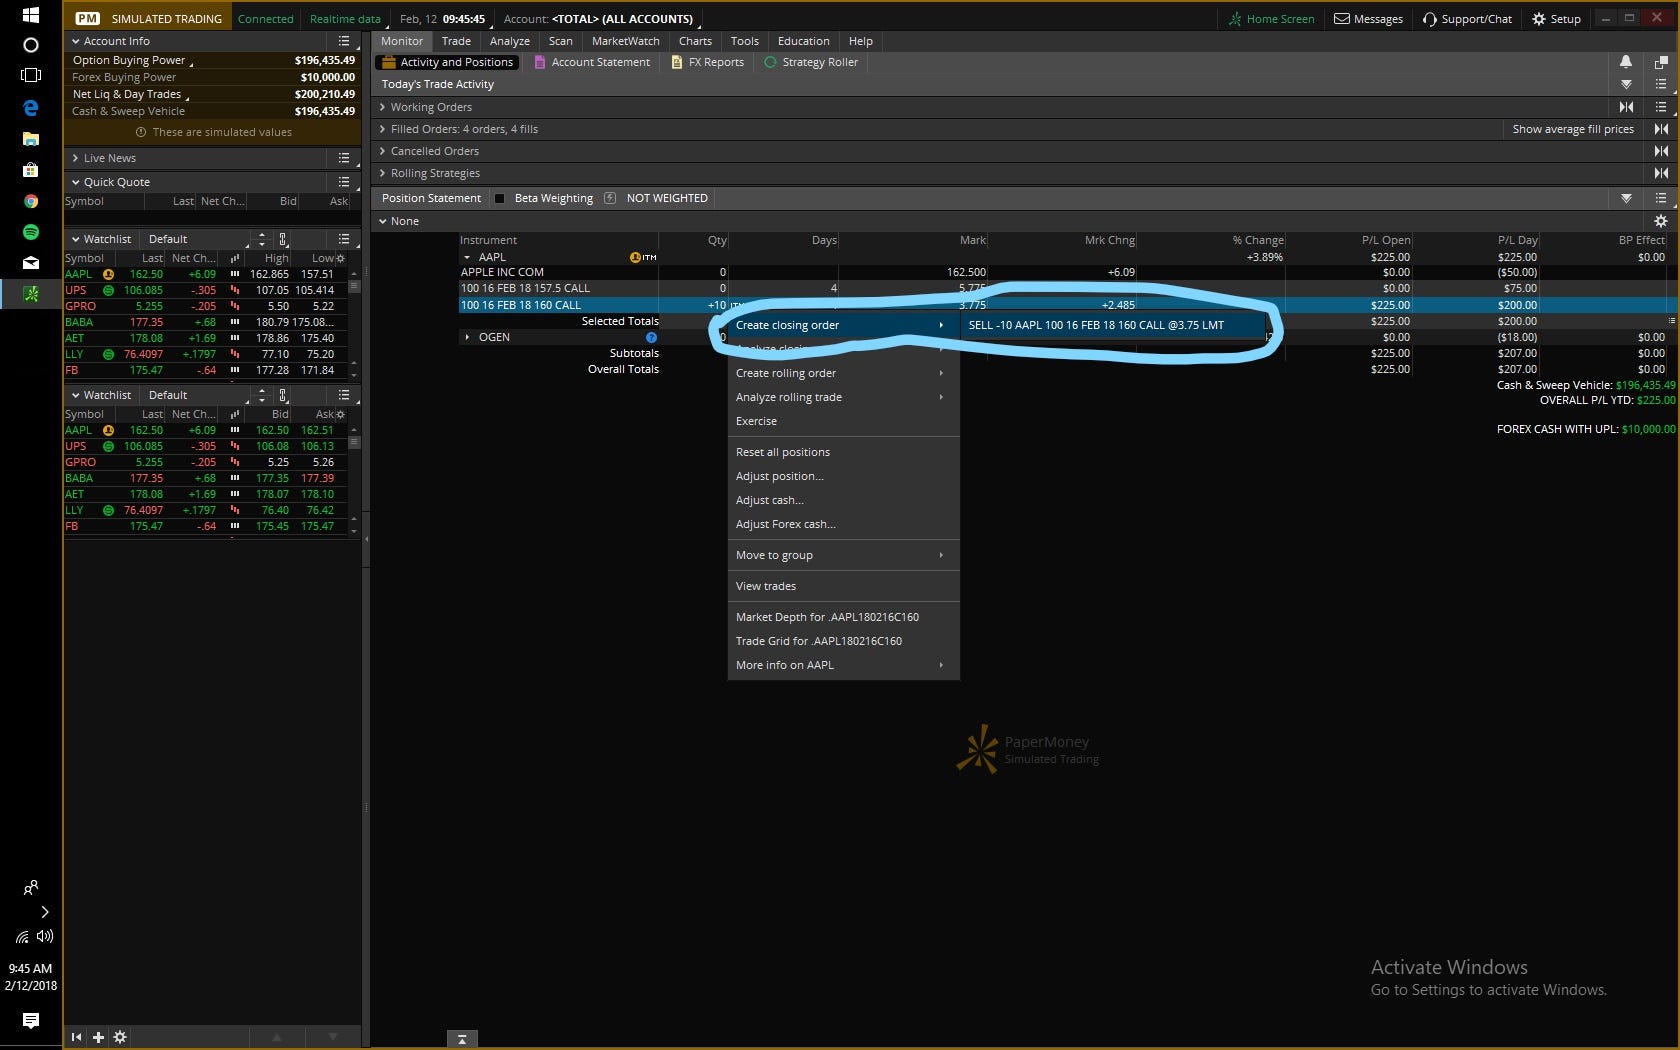Open Spotify from the taskbar
This screenshot has height=1050, width=1680.
click(x=31, y=232)
